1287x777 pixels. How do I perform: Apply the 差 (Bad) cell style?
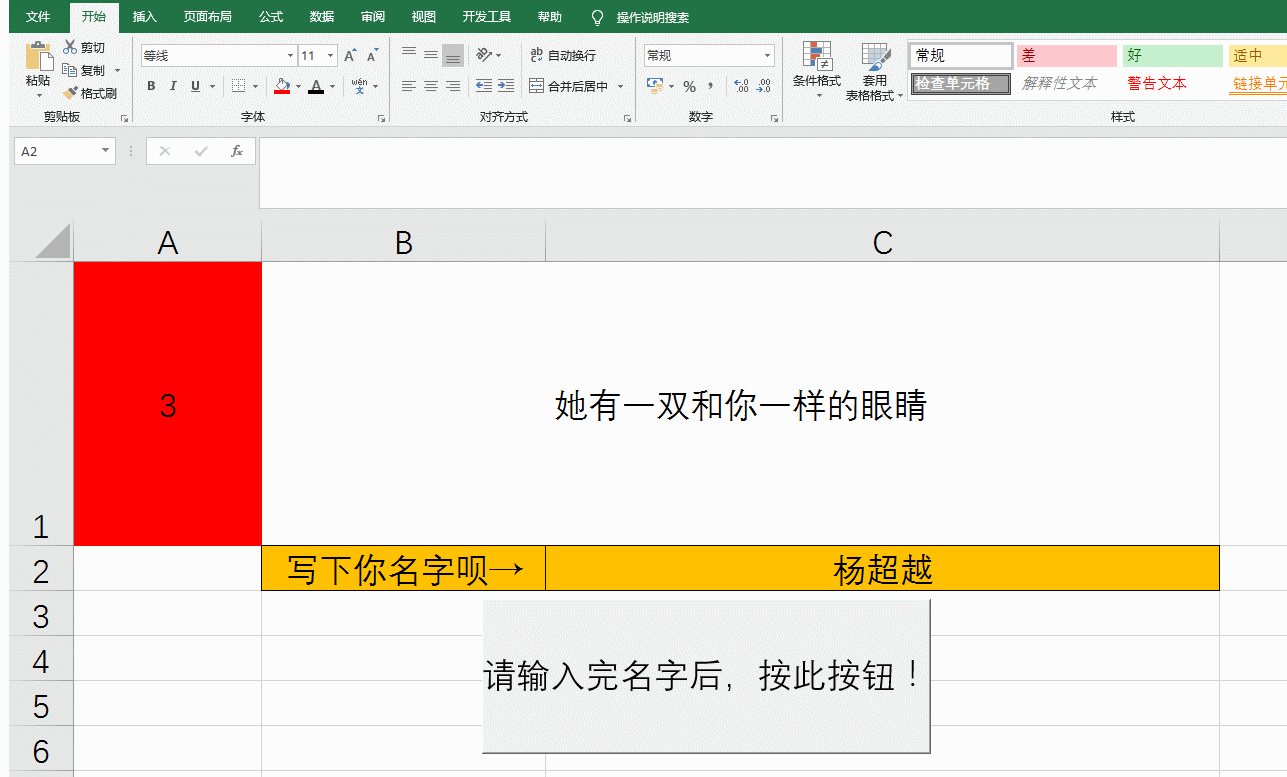pyautogui.click(x=1066, y=56)
